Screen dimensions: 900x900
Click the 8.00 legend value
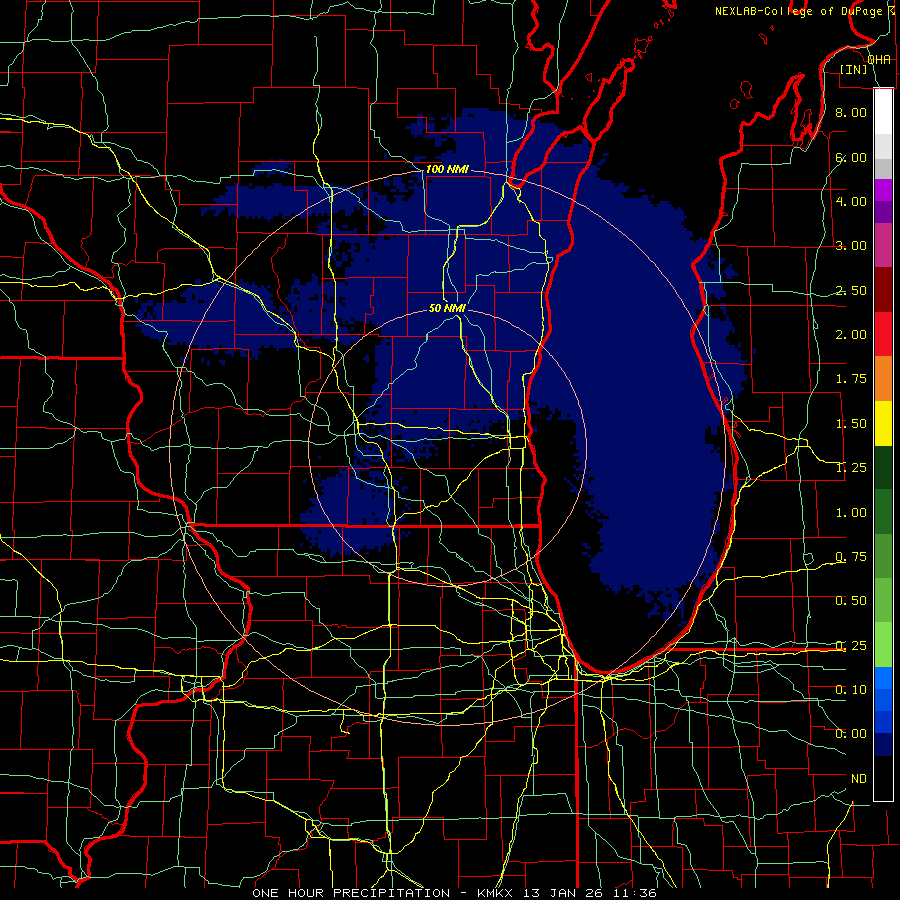[851, 112]
